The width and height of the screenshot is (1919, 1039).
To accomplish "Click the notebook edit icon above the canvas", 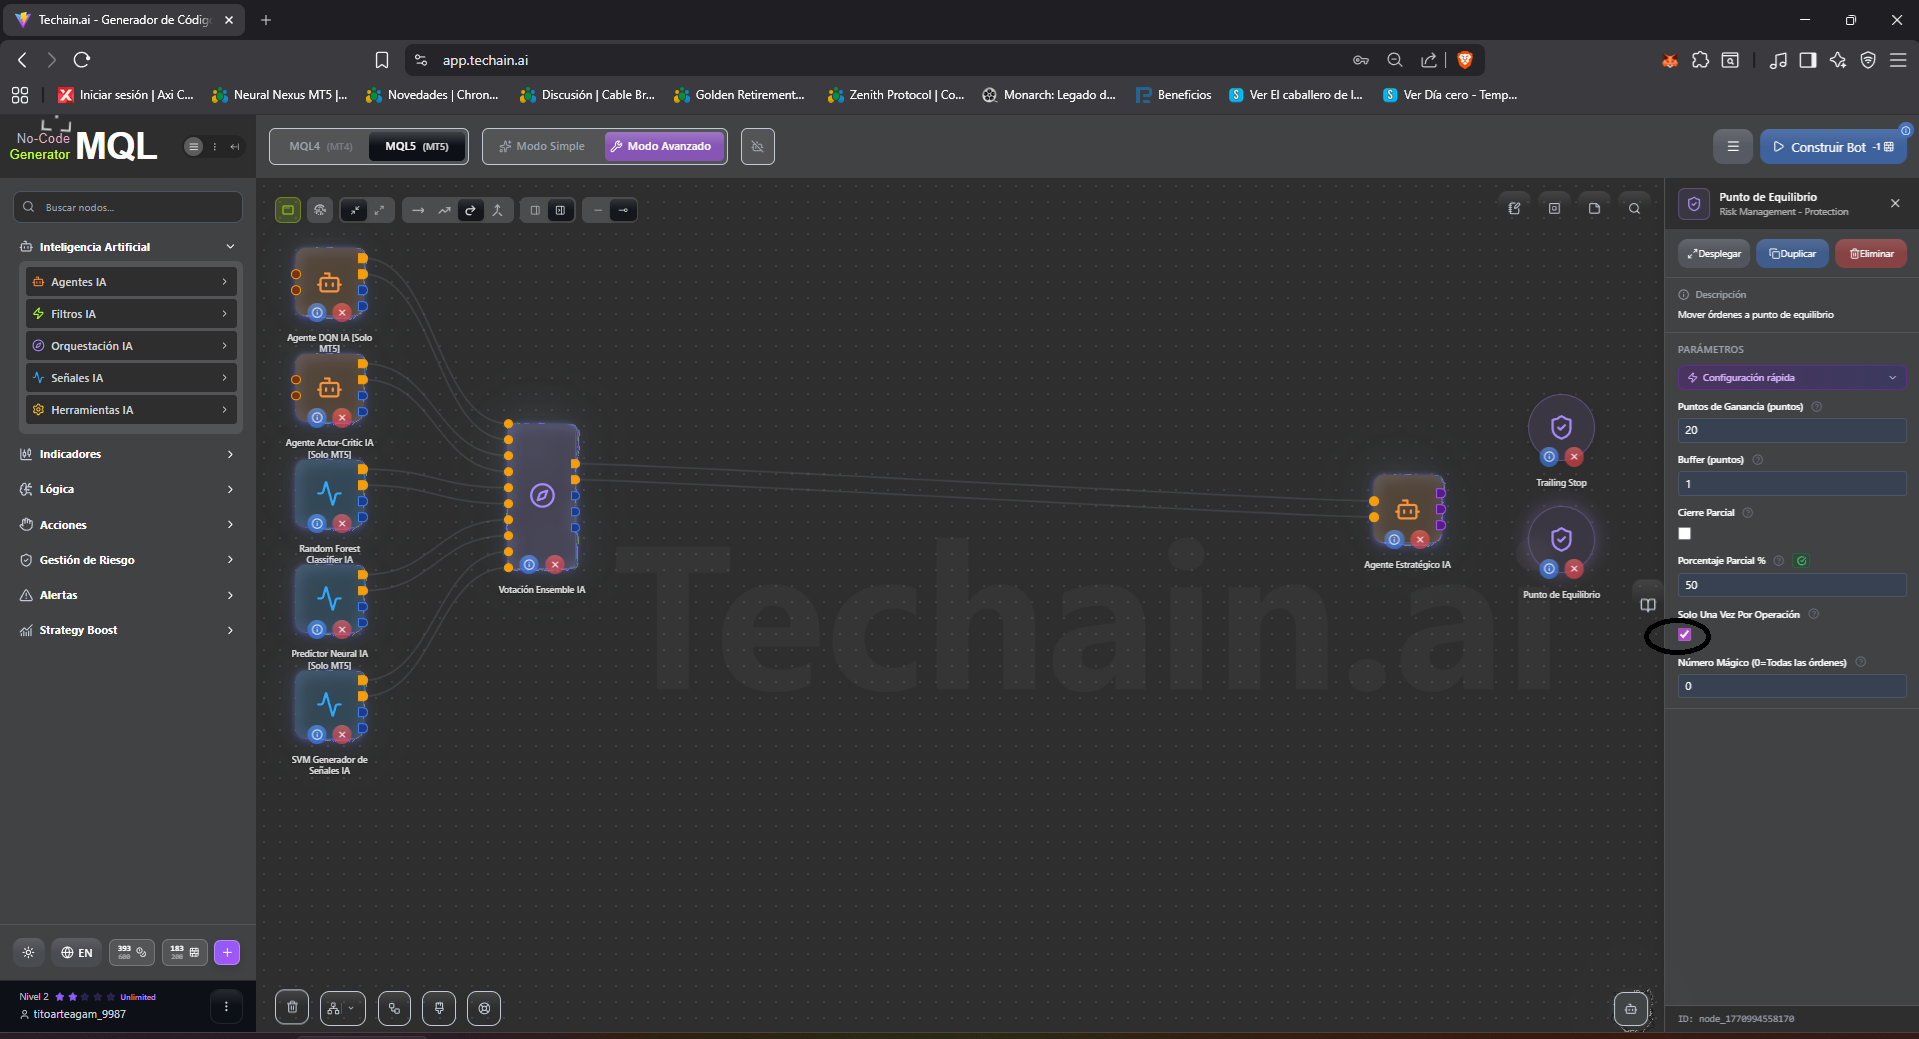I will [x=1514, y=209].
